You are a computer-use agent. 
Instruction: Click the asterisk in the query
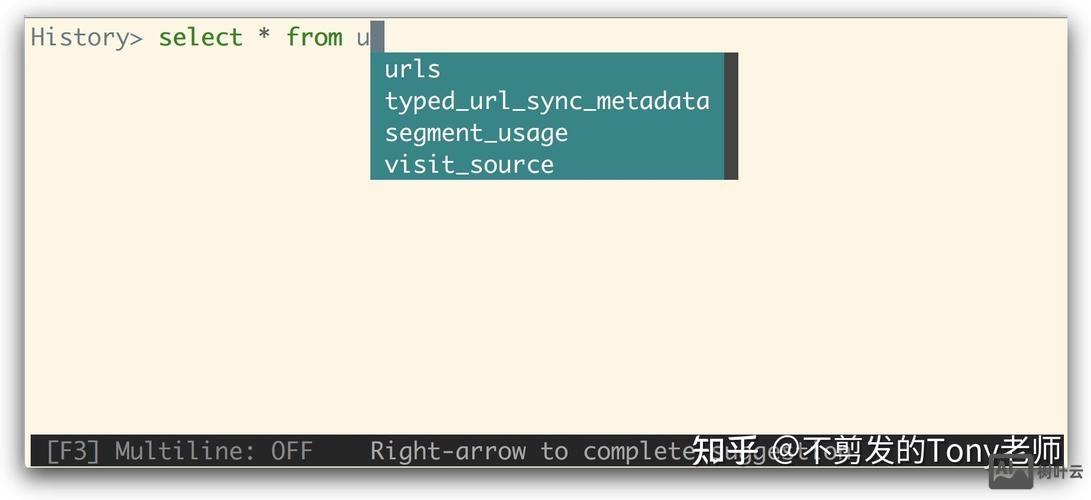pyautogui.click(x=265, y=38)
